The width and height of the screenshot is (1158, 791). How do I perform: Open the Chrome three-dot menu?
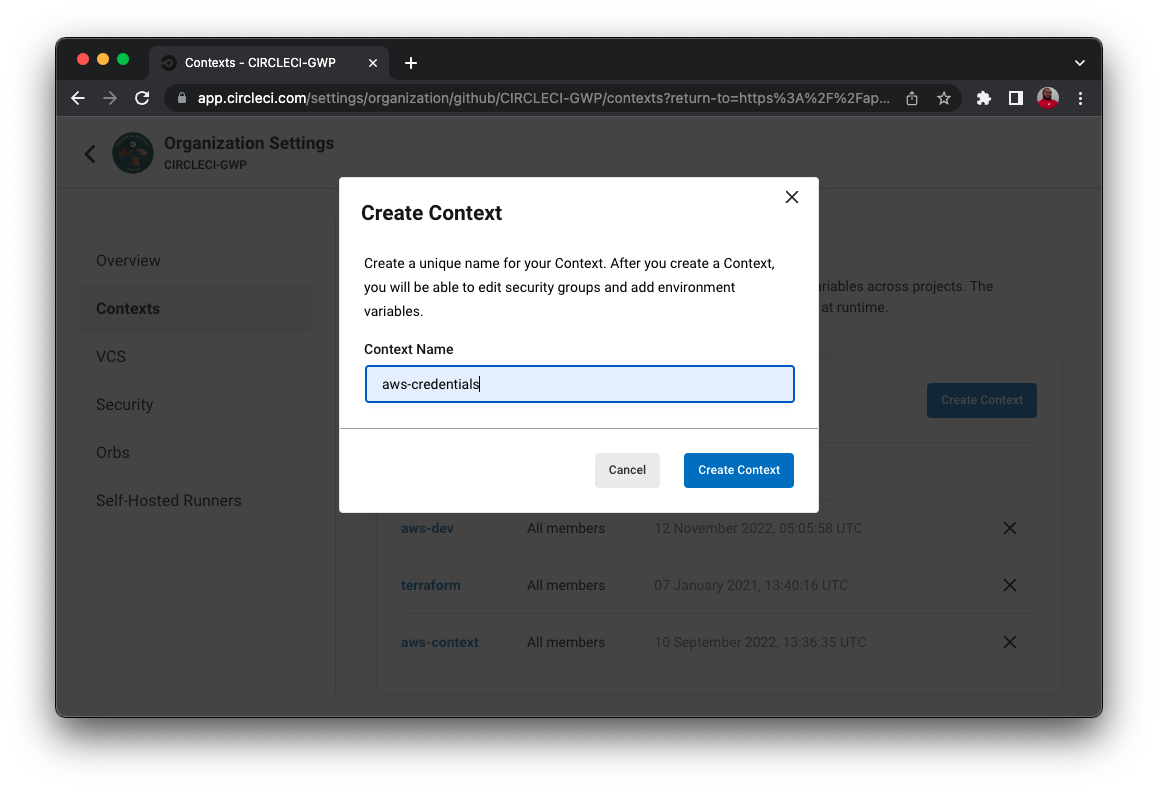tap(1080, 98)
